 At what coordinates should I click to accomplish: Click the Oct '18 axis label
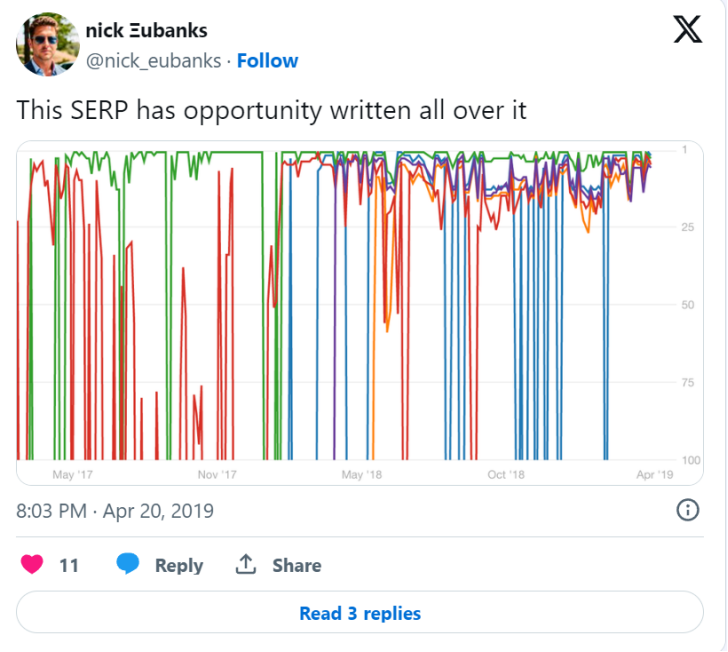tap(506, 475)
